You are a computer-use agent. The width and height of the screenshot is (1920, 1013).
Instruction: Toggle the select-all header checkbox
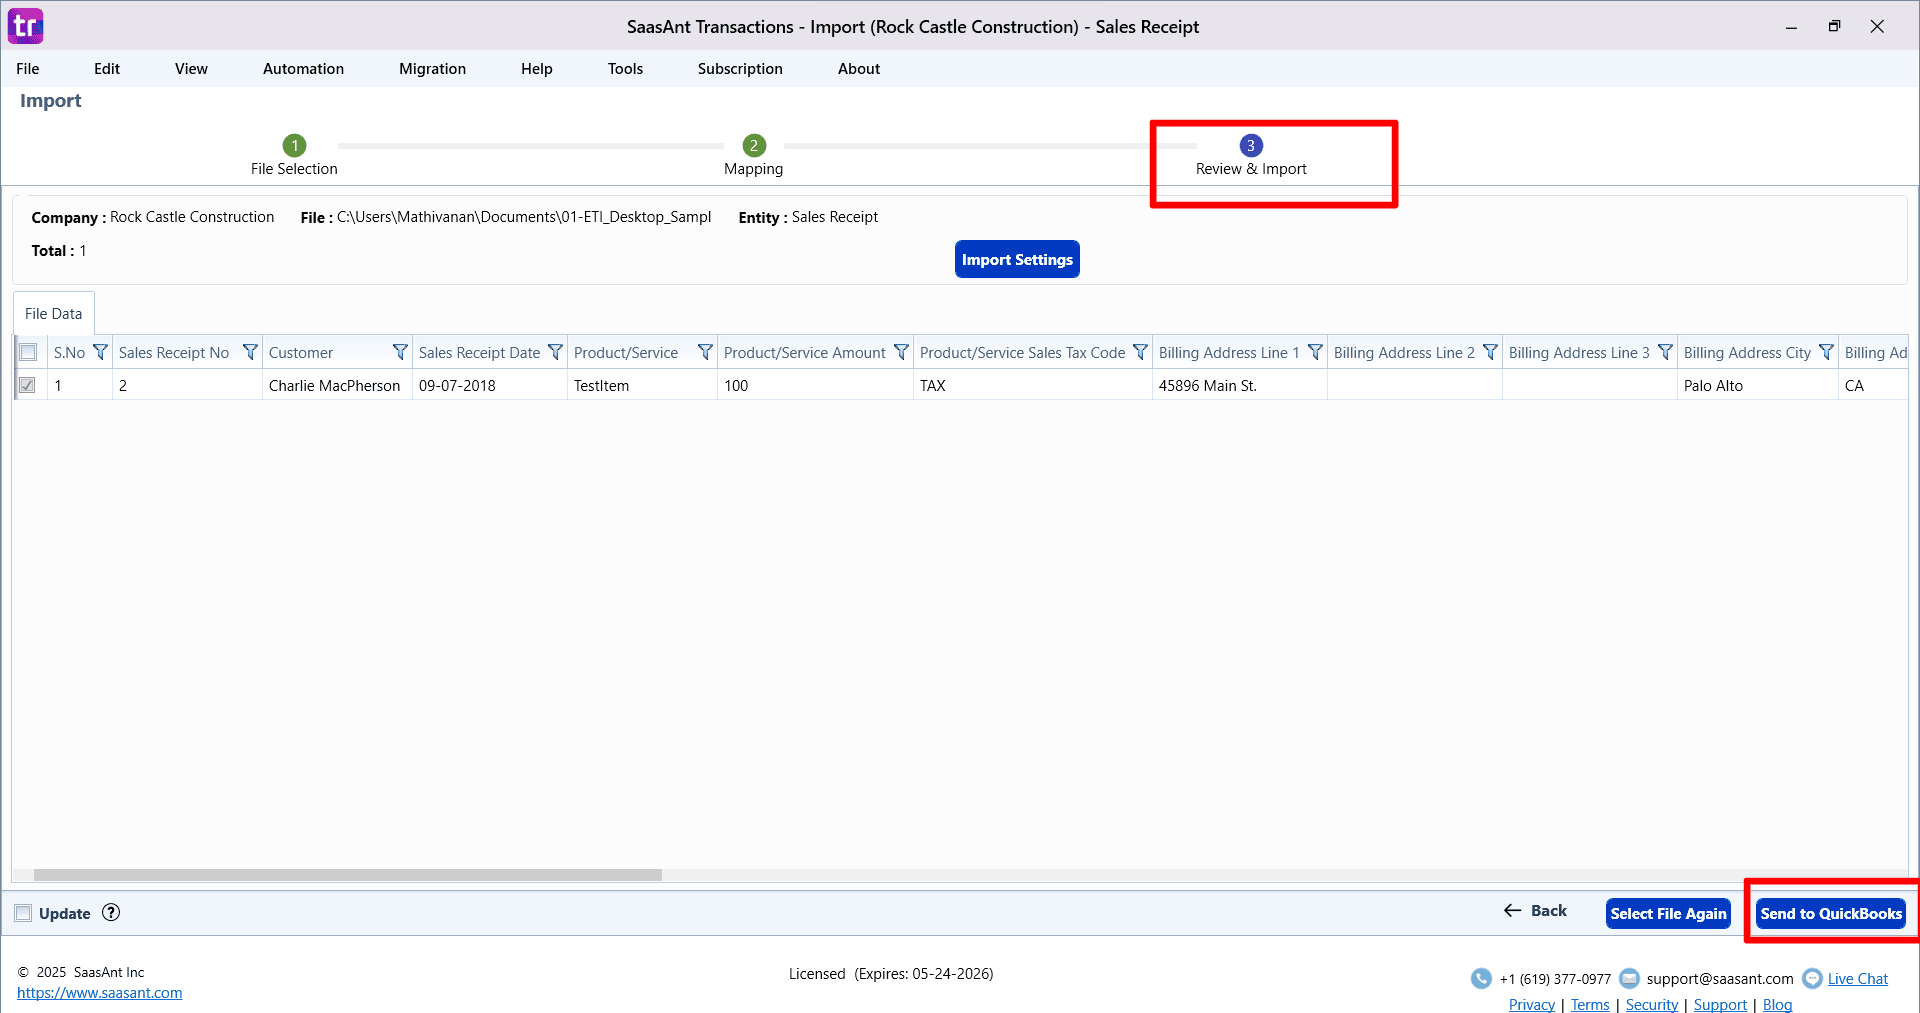28,352
